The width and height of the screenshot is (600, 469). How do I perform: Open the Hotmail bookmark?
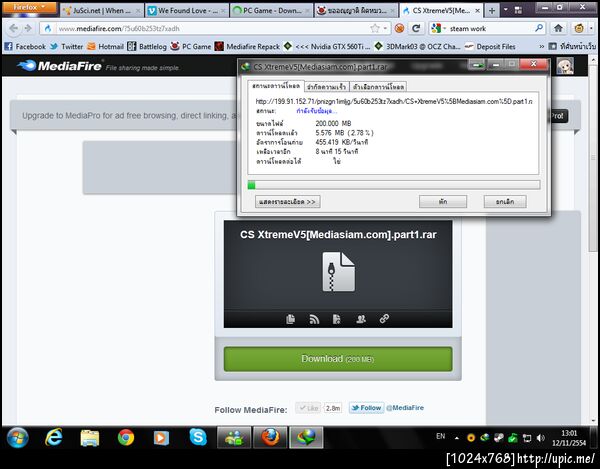pyautogui.click(x=105, y=47)
